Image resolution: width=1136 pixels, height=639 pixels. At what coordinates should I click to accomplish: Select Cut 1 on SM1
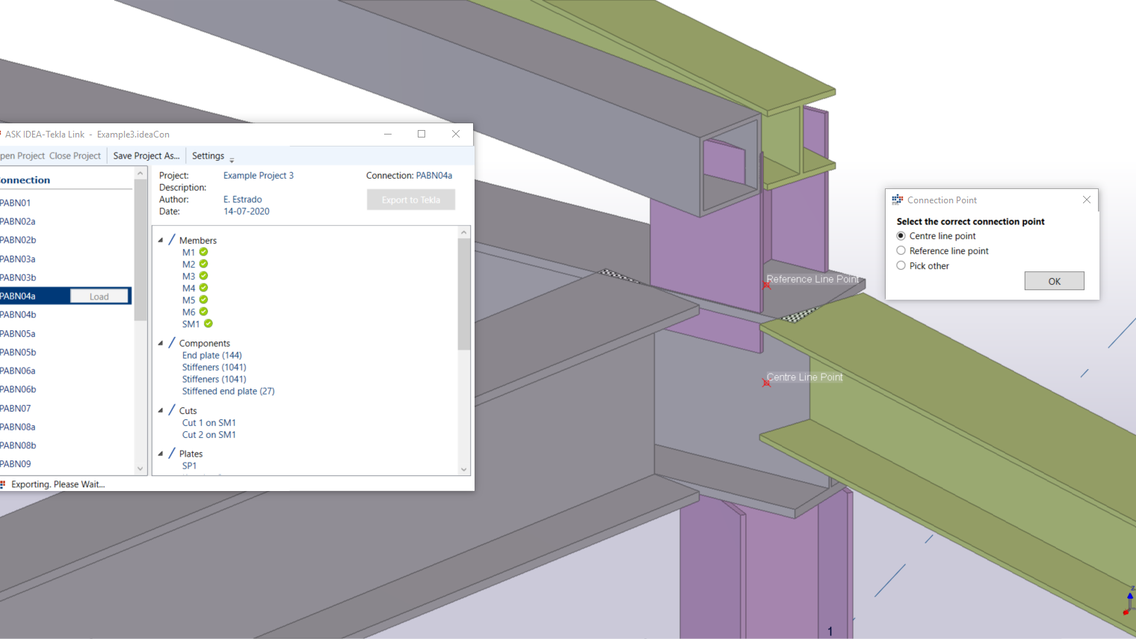click(x=209, y=422)
